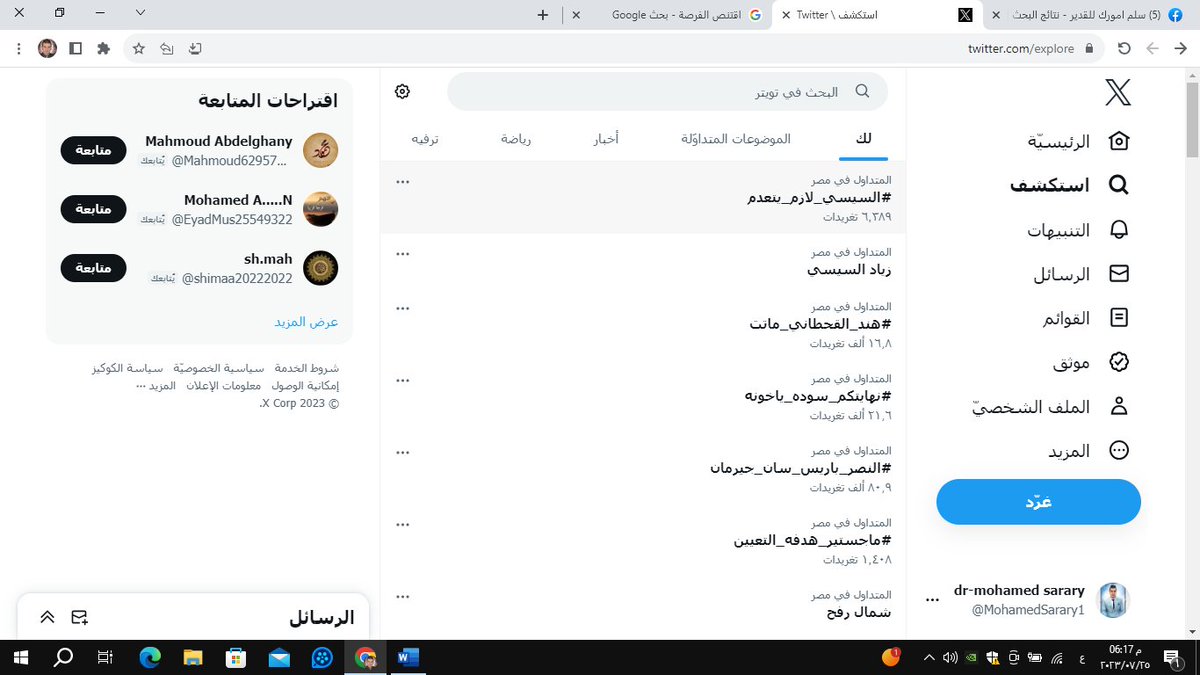Viewport: 1200px width, 675px height.
Task: Open explore settings gear icon
Action: point(402,92)
